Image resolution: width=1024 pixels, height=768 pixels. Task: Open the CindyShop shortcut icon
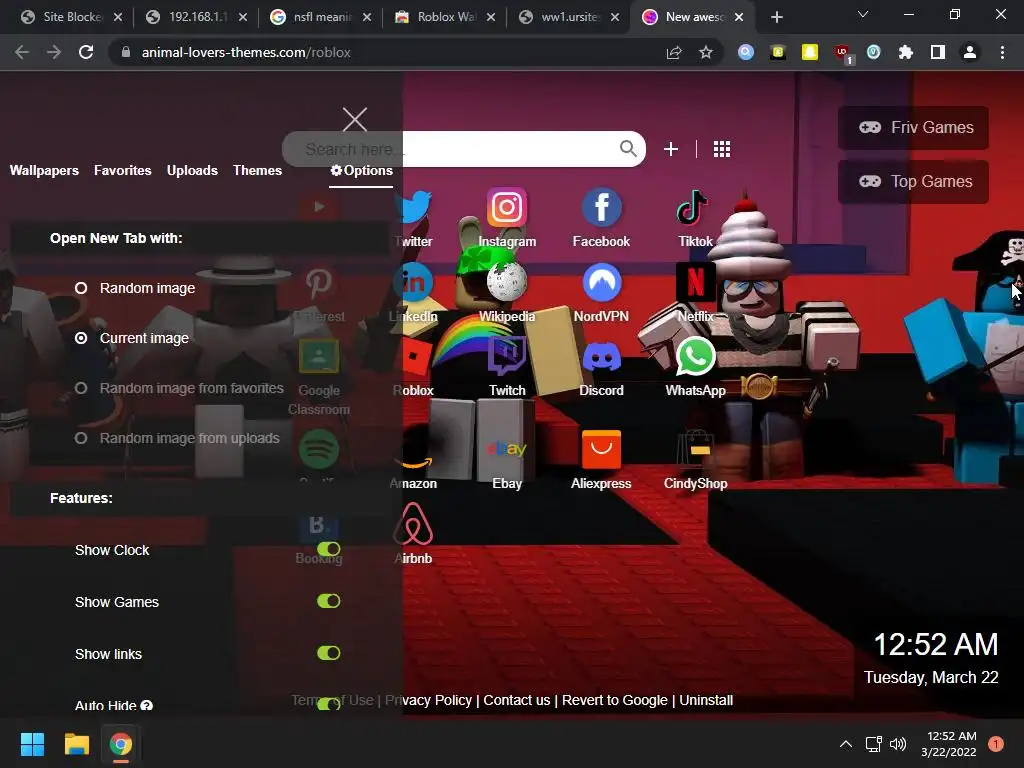tap(696, 449)
